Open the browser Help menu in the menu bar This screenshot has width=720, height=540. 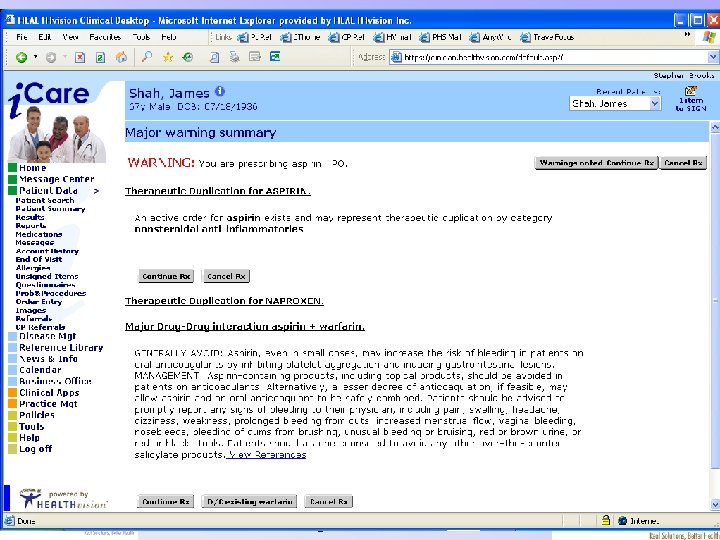(x=169, y=37)
